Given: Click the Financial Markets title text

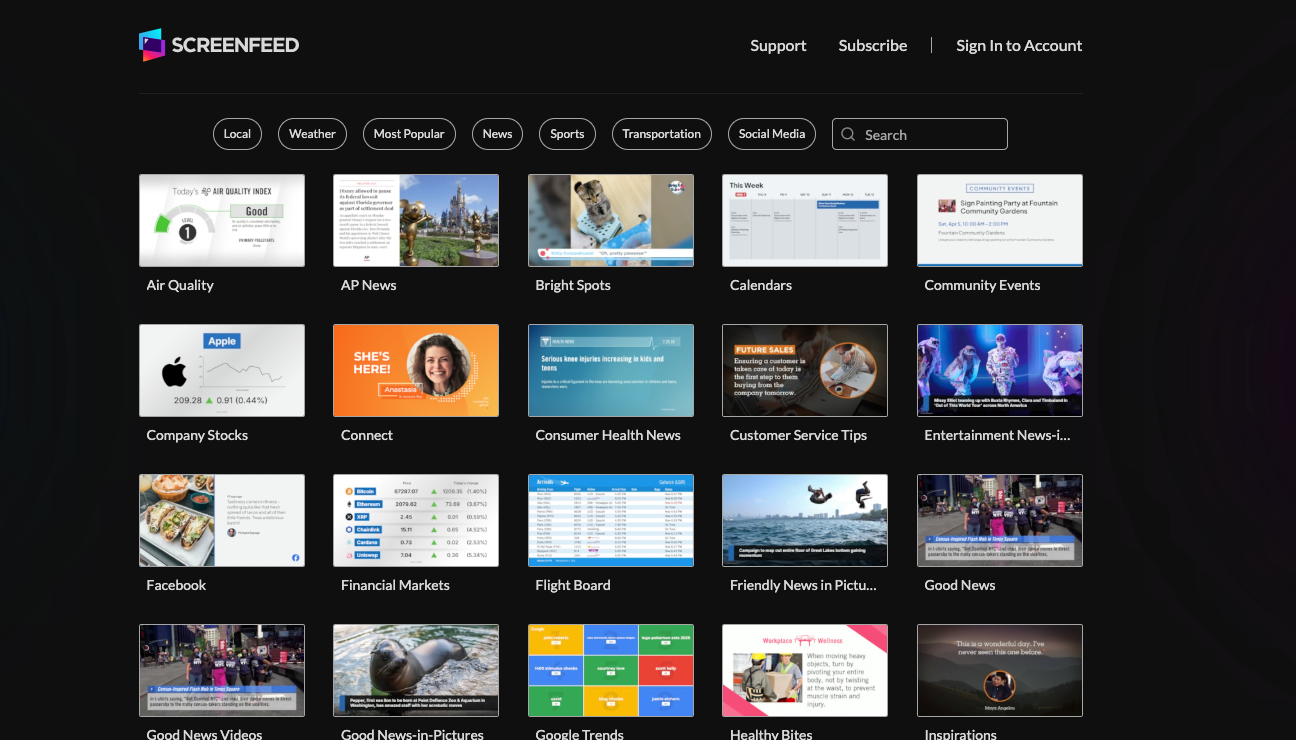Looking at the screenshot, I should click(x=395, y=585).
